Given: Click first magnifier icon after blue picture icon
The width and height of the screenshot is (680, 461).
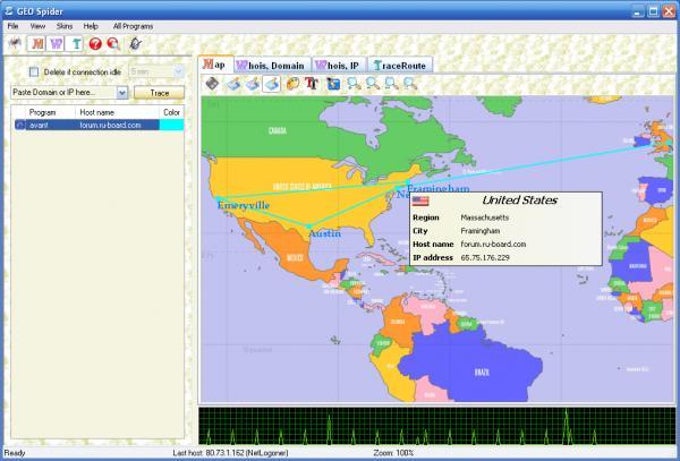Looking at the screenshot, I should coord(354,83).
